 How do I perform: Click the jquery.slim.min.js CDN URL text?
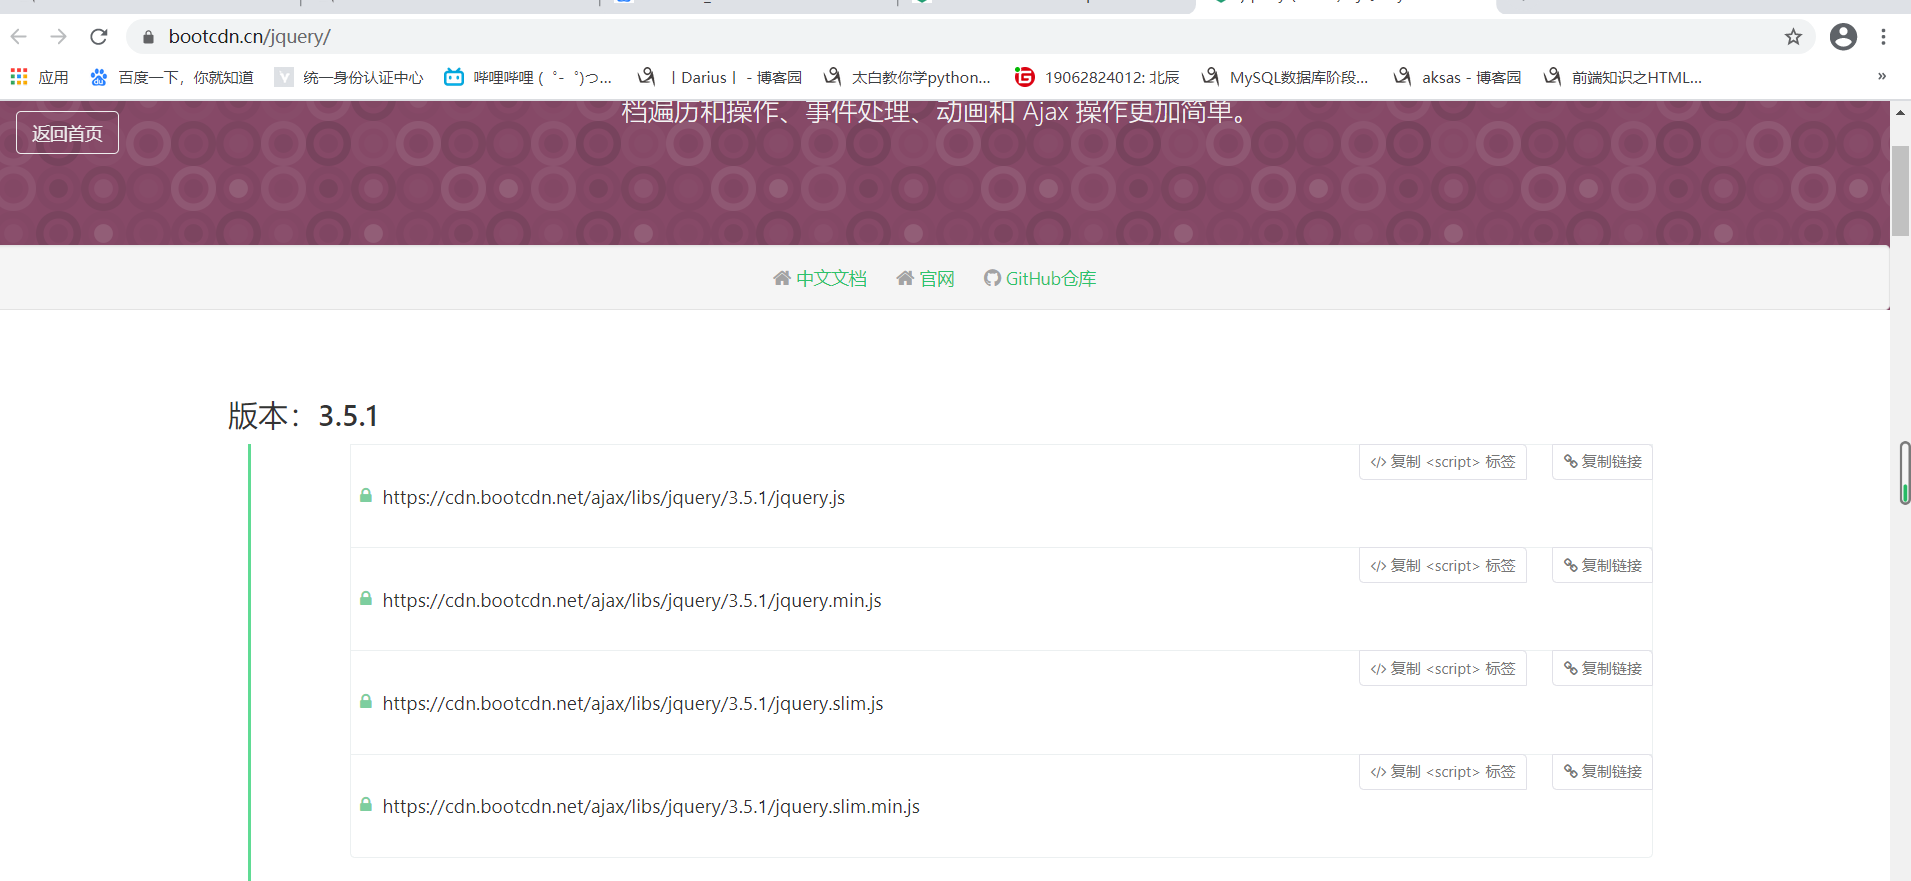tap(651, 806)
